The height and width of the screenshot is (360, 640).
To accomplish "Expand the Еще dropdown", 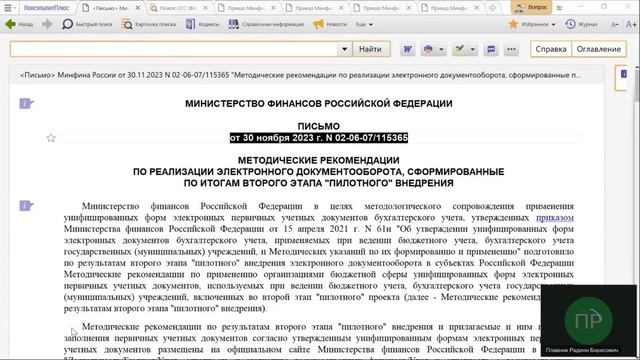I will click(x=364, y=24).
